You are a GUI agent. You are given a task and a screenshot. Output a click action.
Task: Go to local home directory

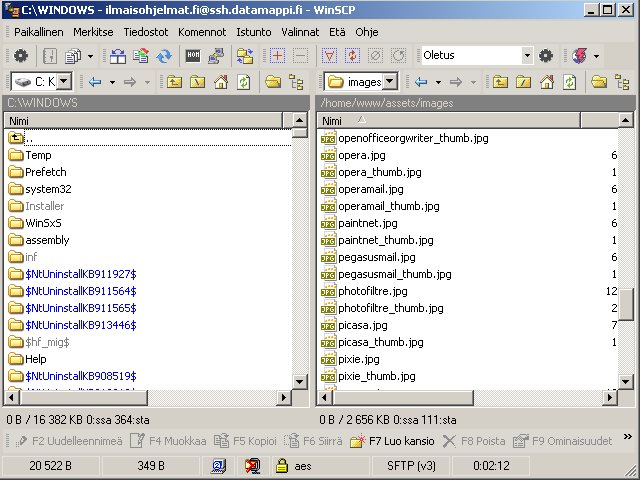(x=221, y=82)
